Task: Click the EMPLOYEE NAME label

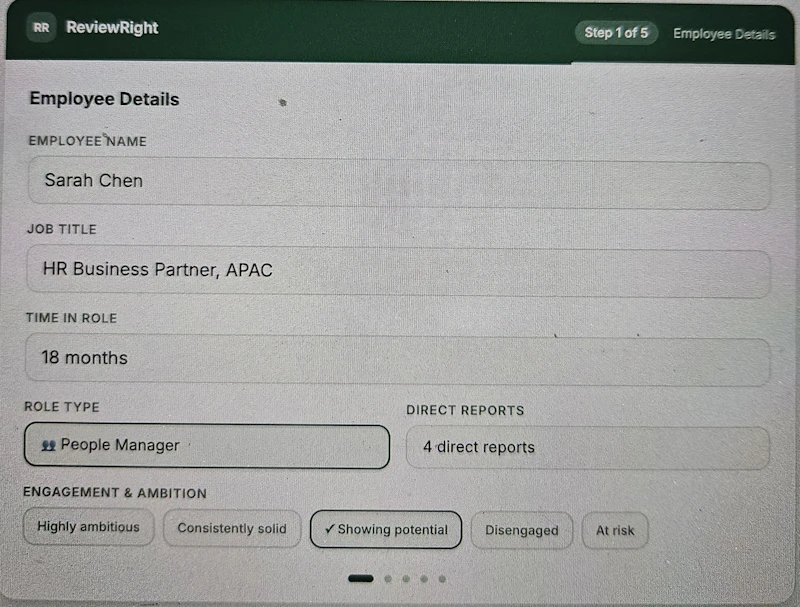Action: coord(88,141)
